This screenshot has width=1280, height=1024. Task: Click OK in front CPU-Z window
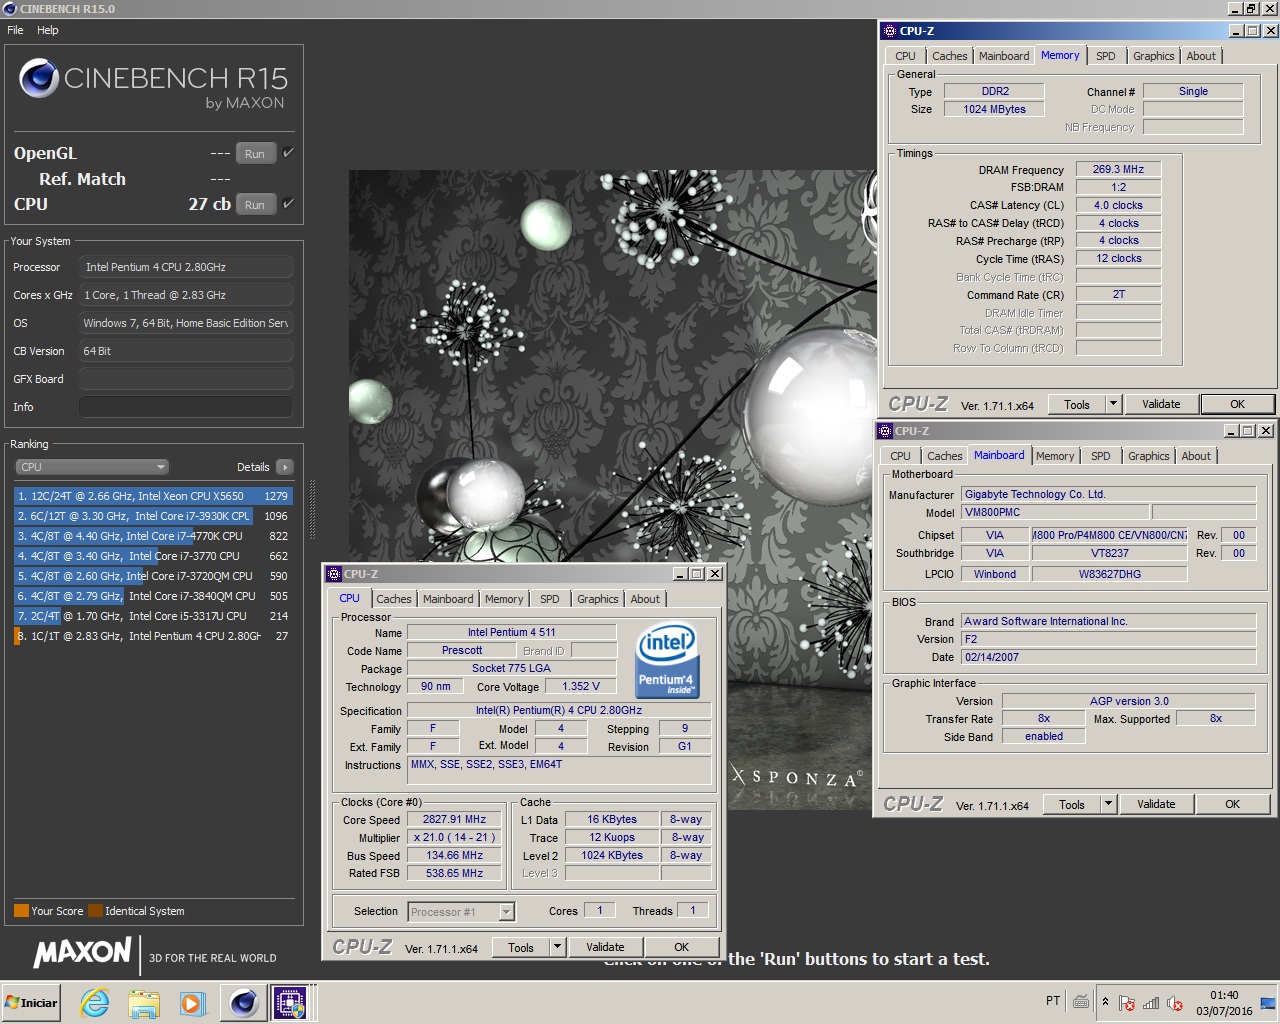pos(681,947)
